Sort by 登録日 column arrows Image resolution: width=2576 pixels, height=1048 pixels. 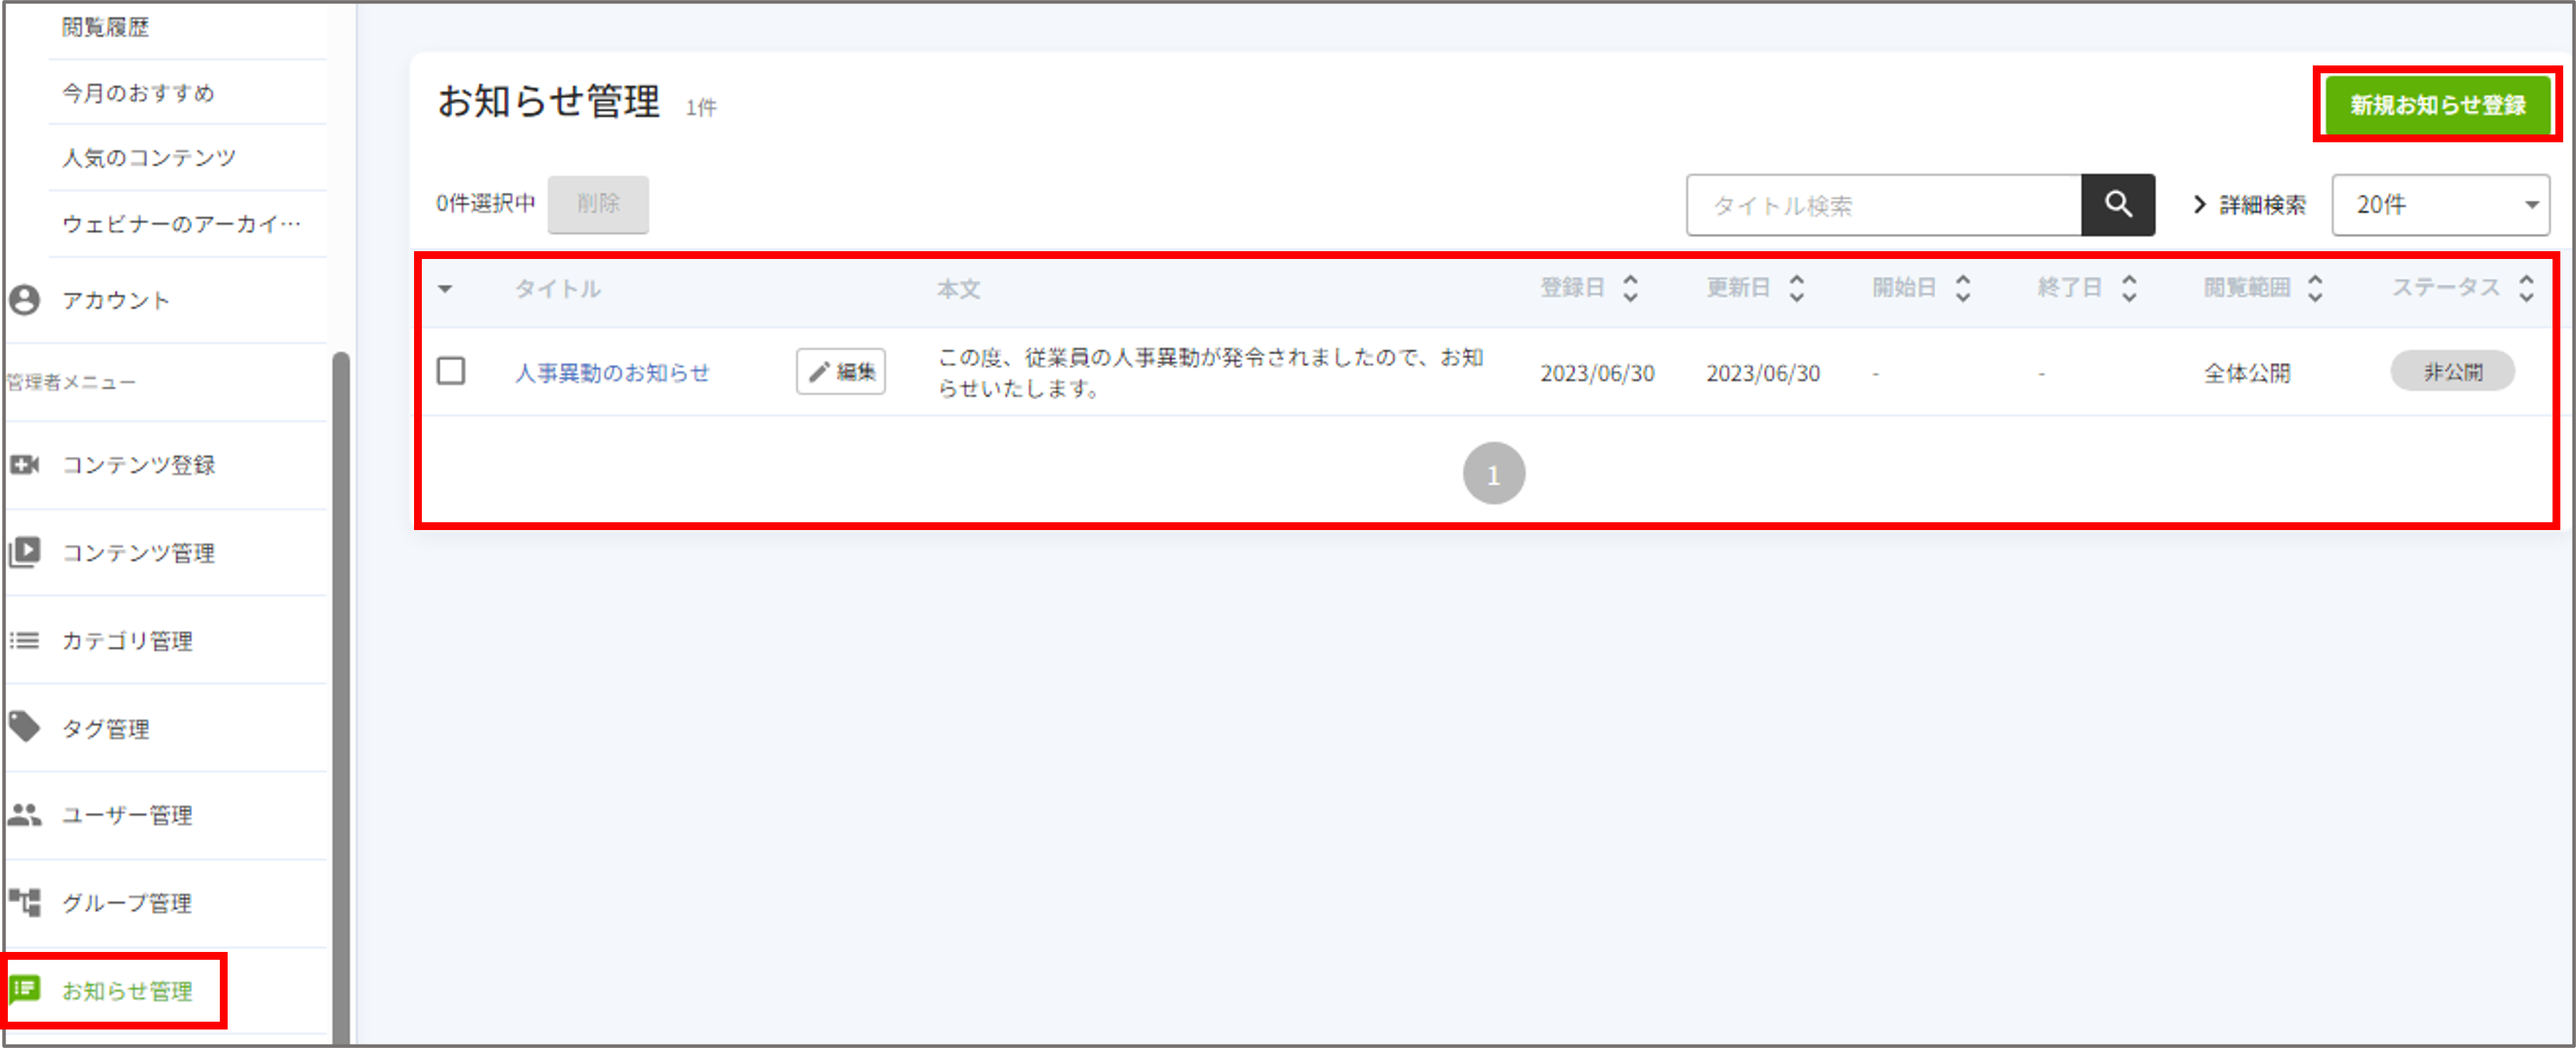coord(1630,289)
